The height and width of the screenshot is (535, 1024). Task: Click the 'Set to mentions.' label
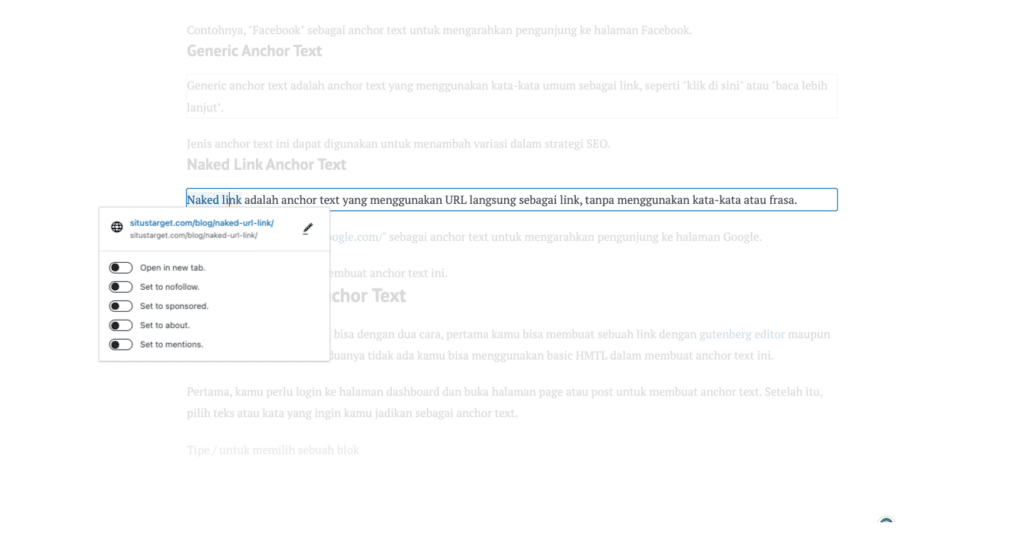(171, 344)
